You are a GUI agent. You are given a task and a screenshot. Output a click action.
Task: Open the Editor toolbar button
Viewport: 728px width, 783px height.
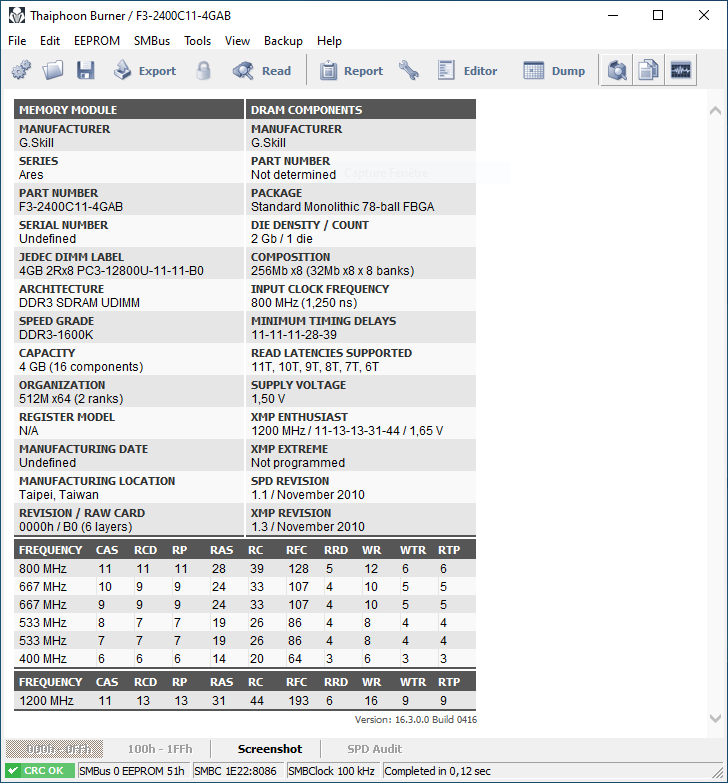pyautogui.click(x=467, y=70)
